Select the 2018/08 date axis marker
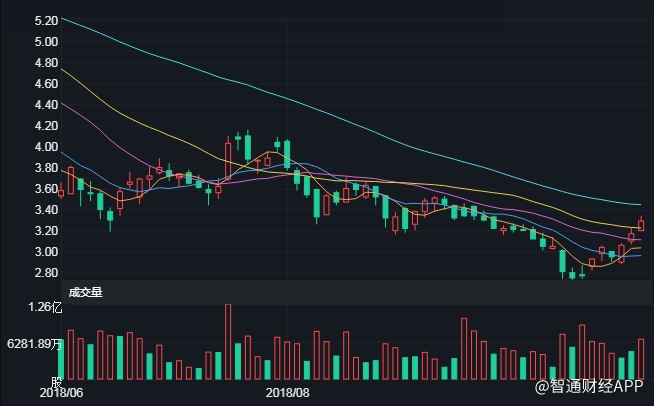The height and width of the screenshot is (406, 654). click(288, 393)
